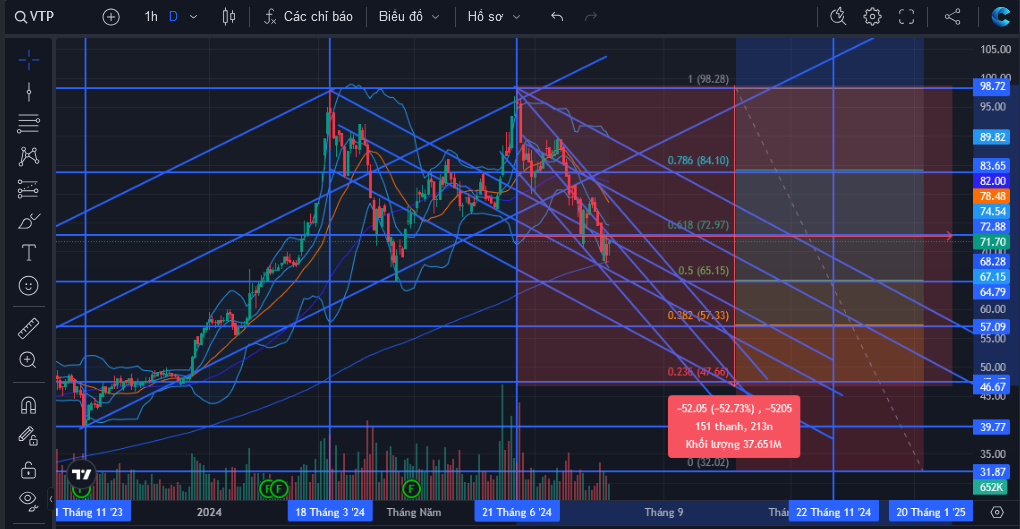Click the green F event marker near Tháng Năm

[x=411, y=488]
